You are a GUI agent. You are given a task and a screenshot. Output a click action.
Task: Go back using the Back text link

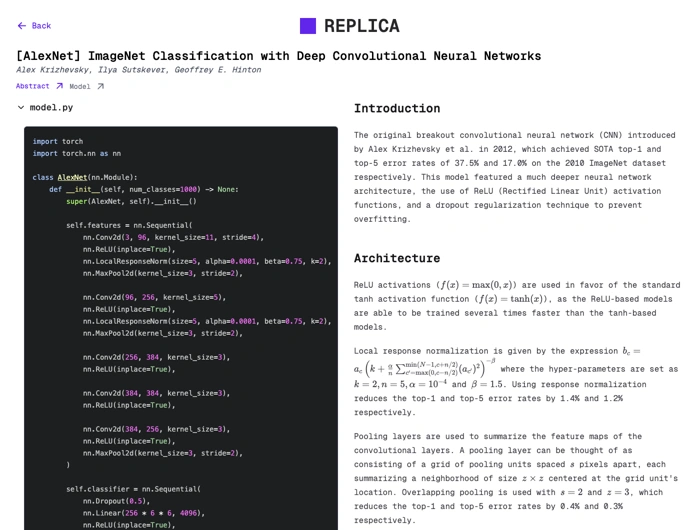(x=41, y=26)
